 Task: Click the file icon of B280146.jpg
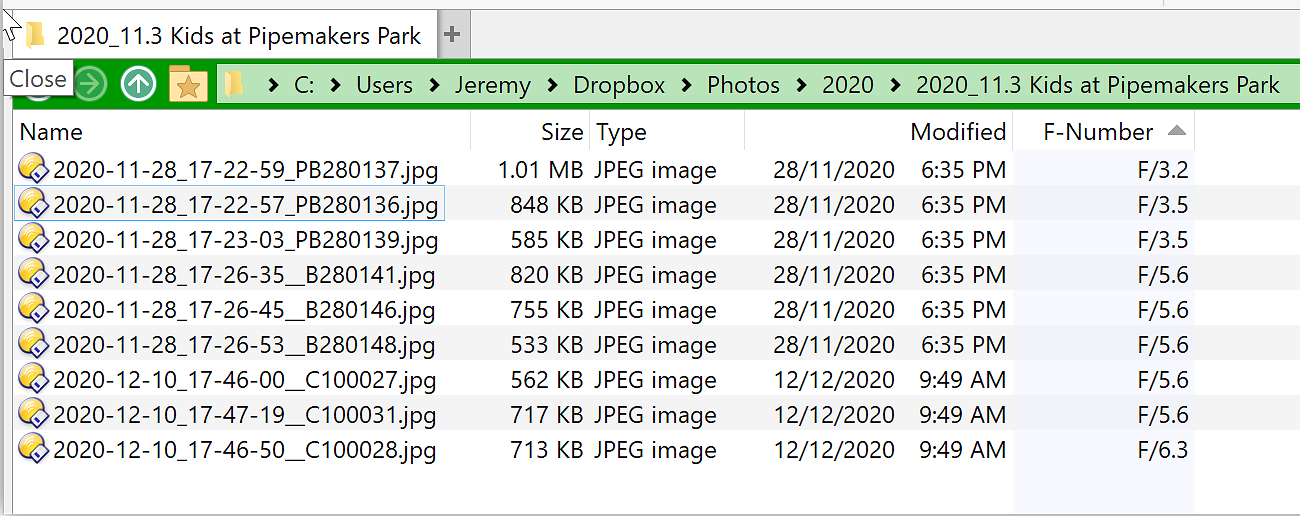tap(33, 309)
